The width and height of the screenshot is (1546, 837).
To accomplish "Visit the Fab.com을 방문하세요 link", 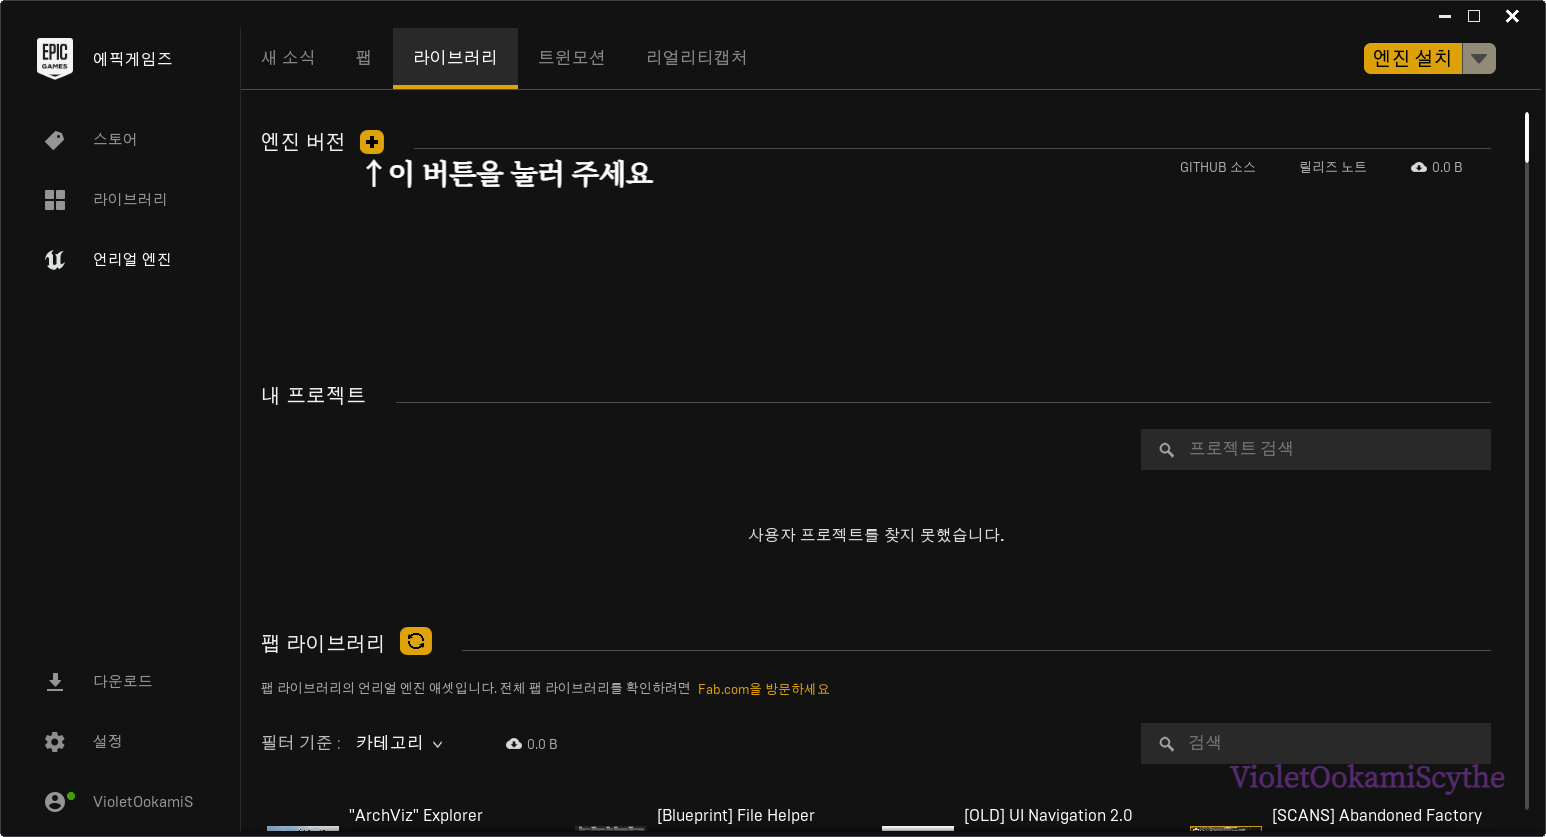I will [x=764, y=689].
